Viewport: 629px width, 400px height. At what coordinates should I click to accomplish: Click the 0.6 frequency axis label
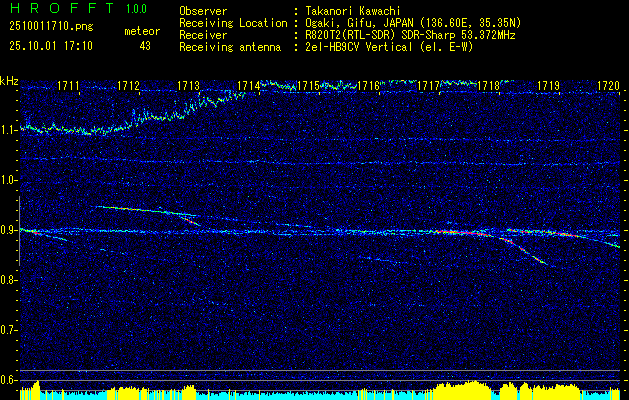click(9, 379)
